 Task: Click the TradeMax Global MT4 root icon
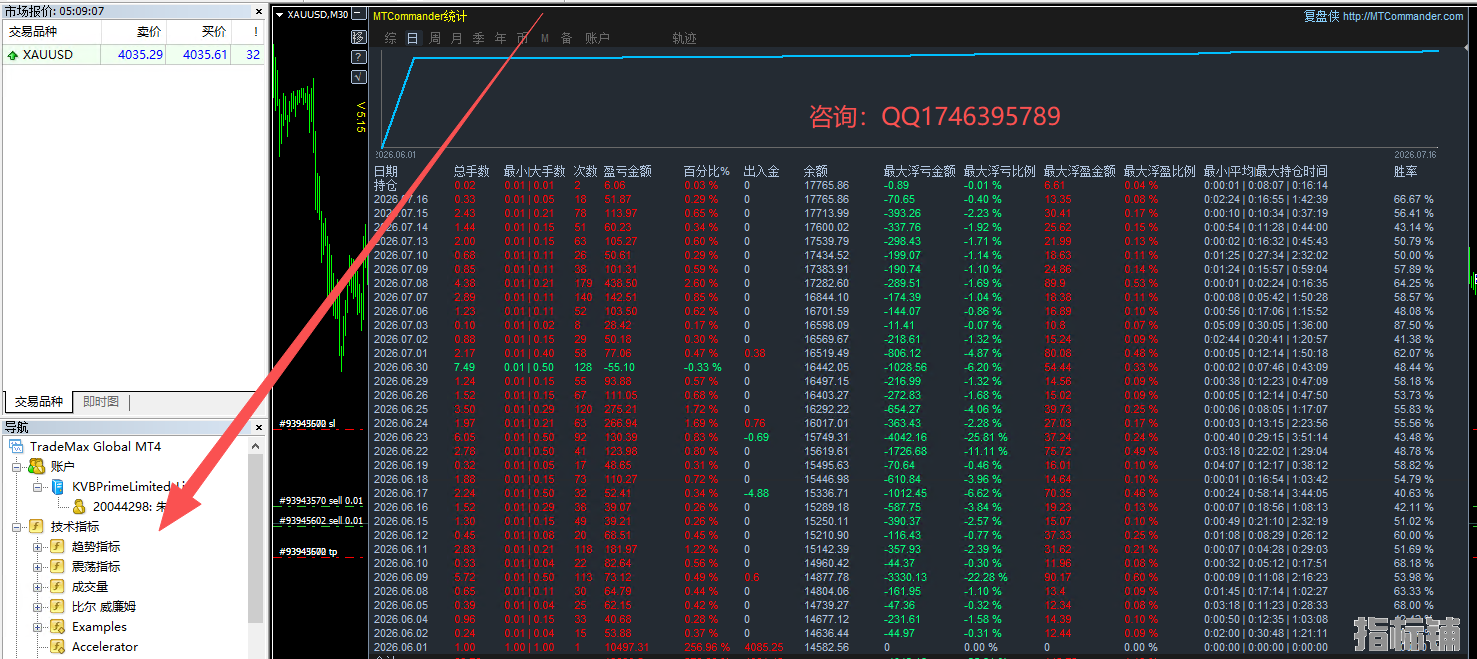point(17,446)
